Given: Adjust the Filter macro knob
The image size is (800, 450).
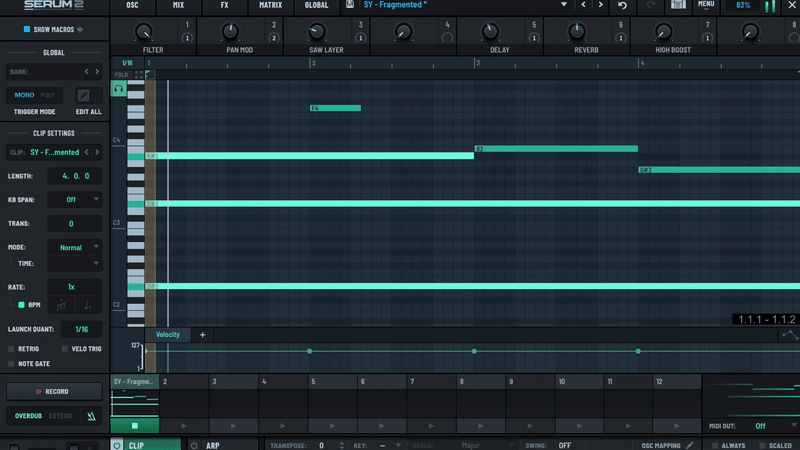Looking at the screenshot, I should (x=144, y=33).
